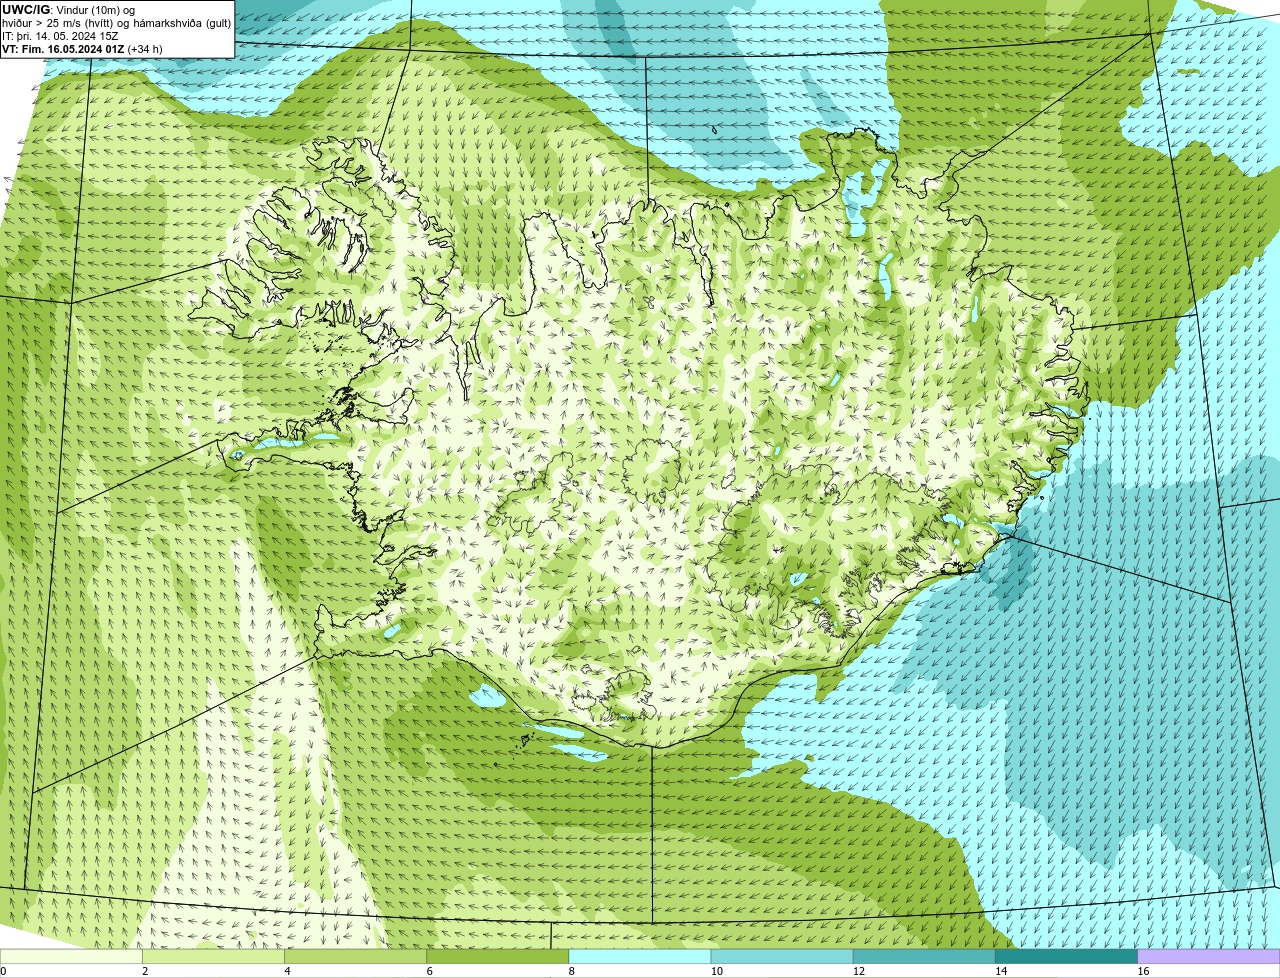Image resolution: width=1280 pixels, height=978 pixels.
Task: Click the legend scale label "8"
Action: point(571,971)
